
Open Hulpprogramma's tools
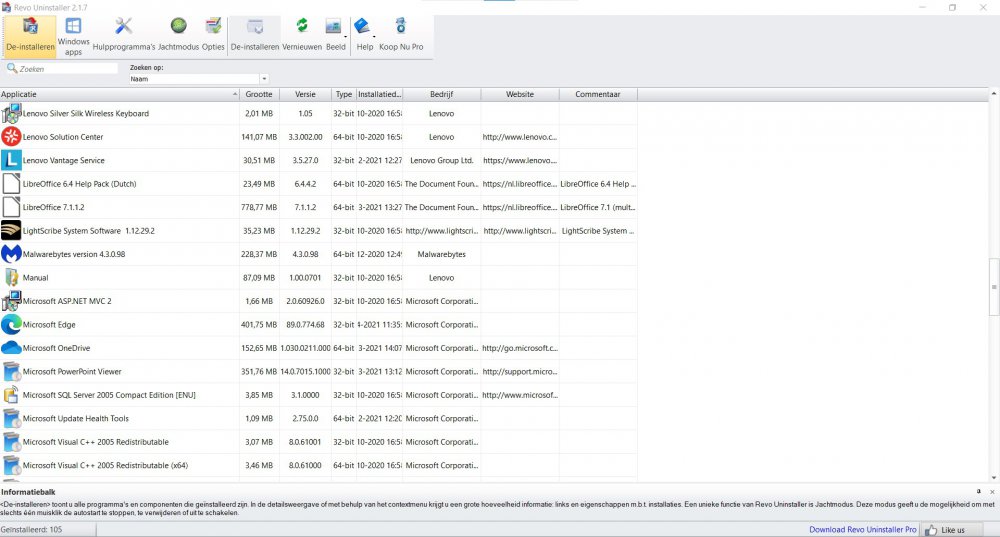click(124, 34)
